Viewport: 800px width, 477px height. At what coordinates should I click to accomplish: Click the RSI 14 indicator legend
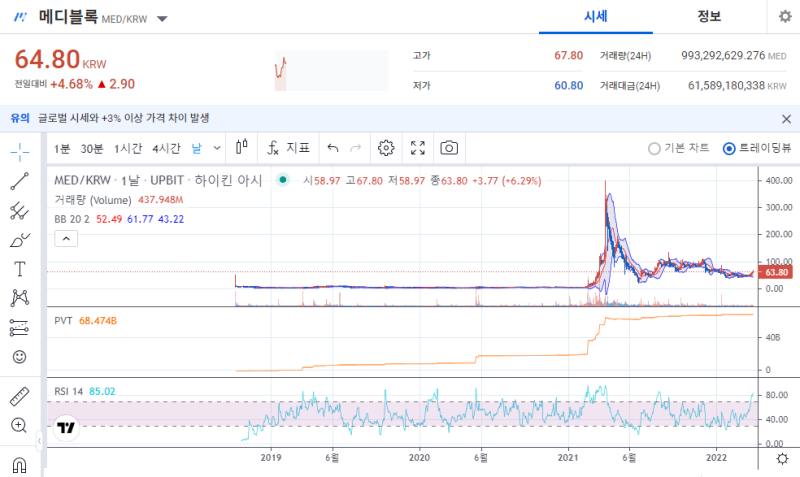(x=68, y=392)
